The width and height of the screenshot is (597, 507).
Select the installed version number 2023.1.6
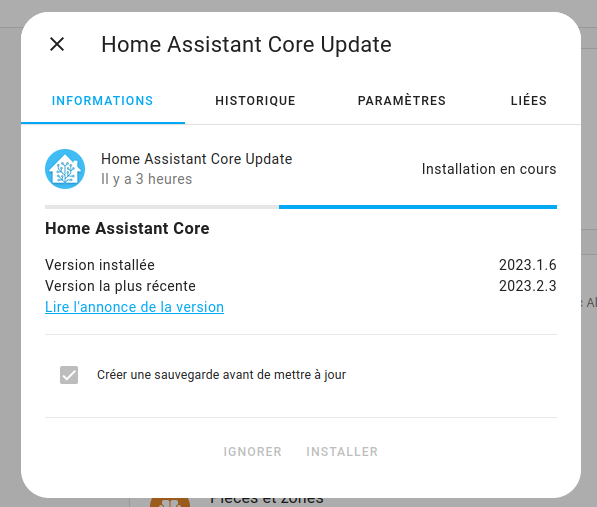[x=528, y=265]
